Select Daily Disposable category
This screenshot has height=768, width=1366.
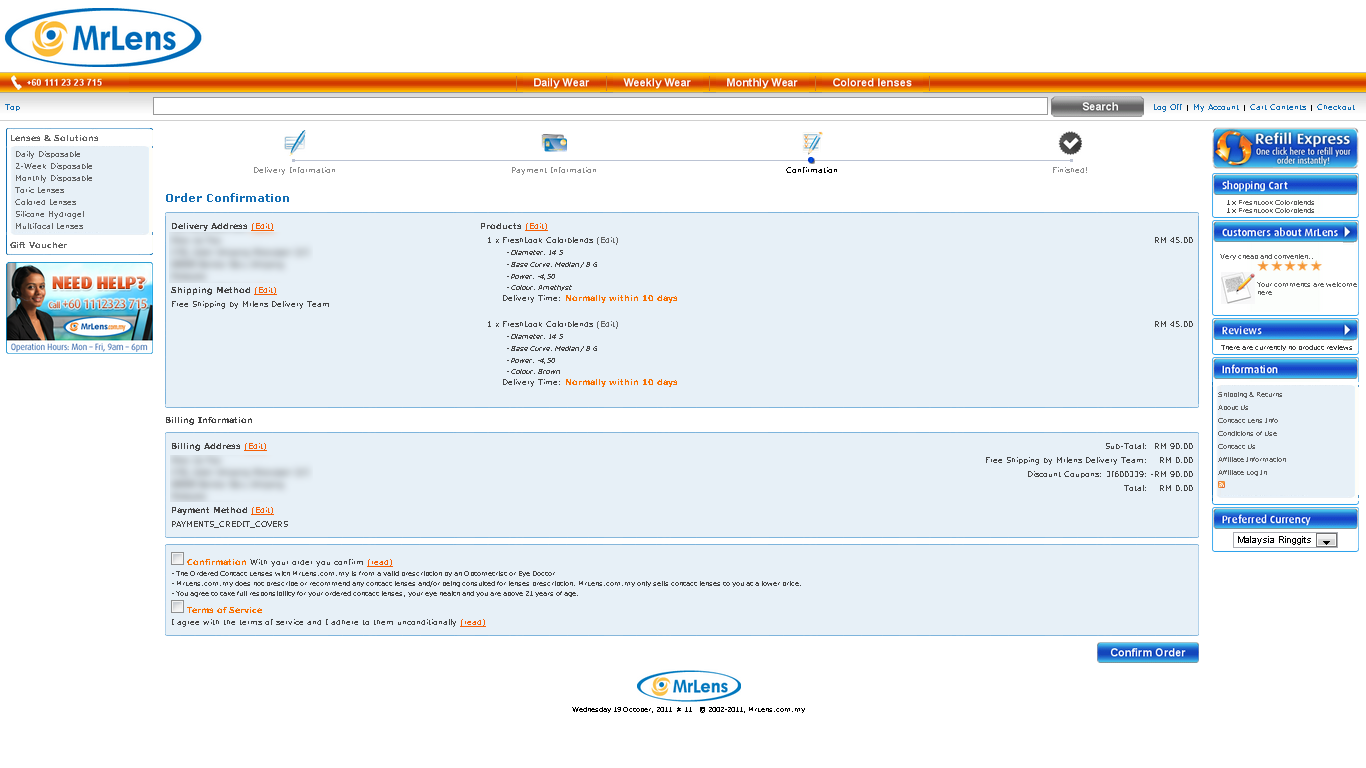point(48,155)
